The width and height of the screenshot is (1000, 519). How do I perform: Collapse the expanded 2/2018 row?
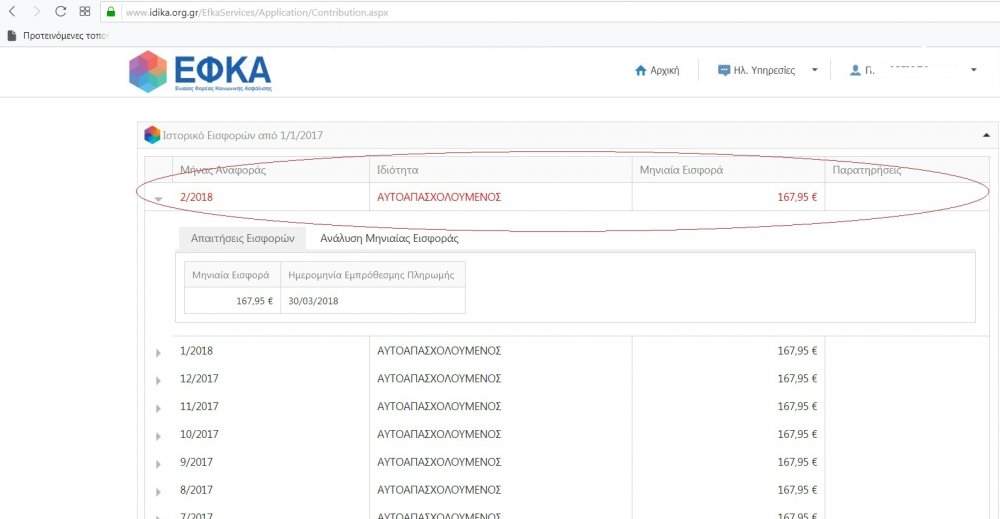tap(158, 198)
